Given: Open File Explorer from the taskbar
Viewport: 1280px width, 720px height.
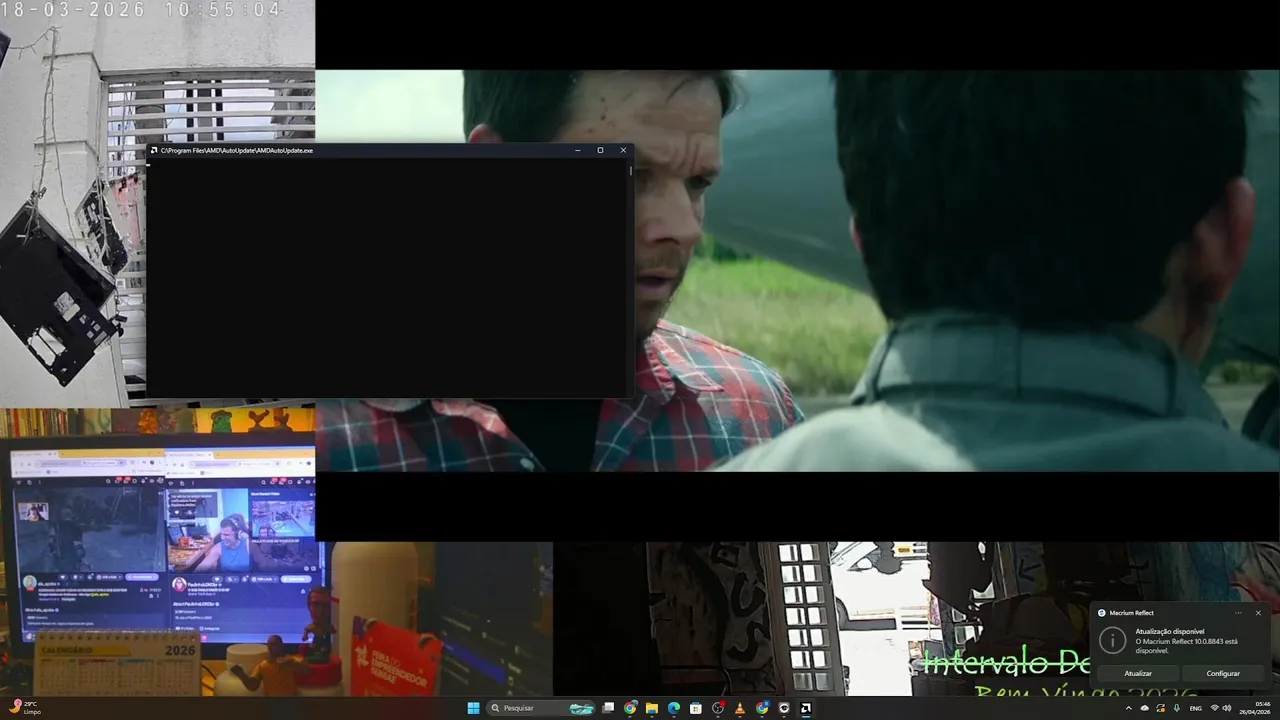Looking at the screenshot, I should point(652,708).
